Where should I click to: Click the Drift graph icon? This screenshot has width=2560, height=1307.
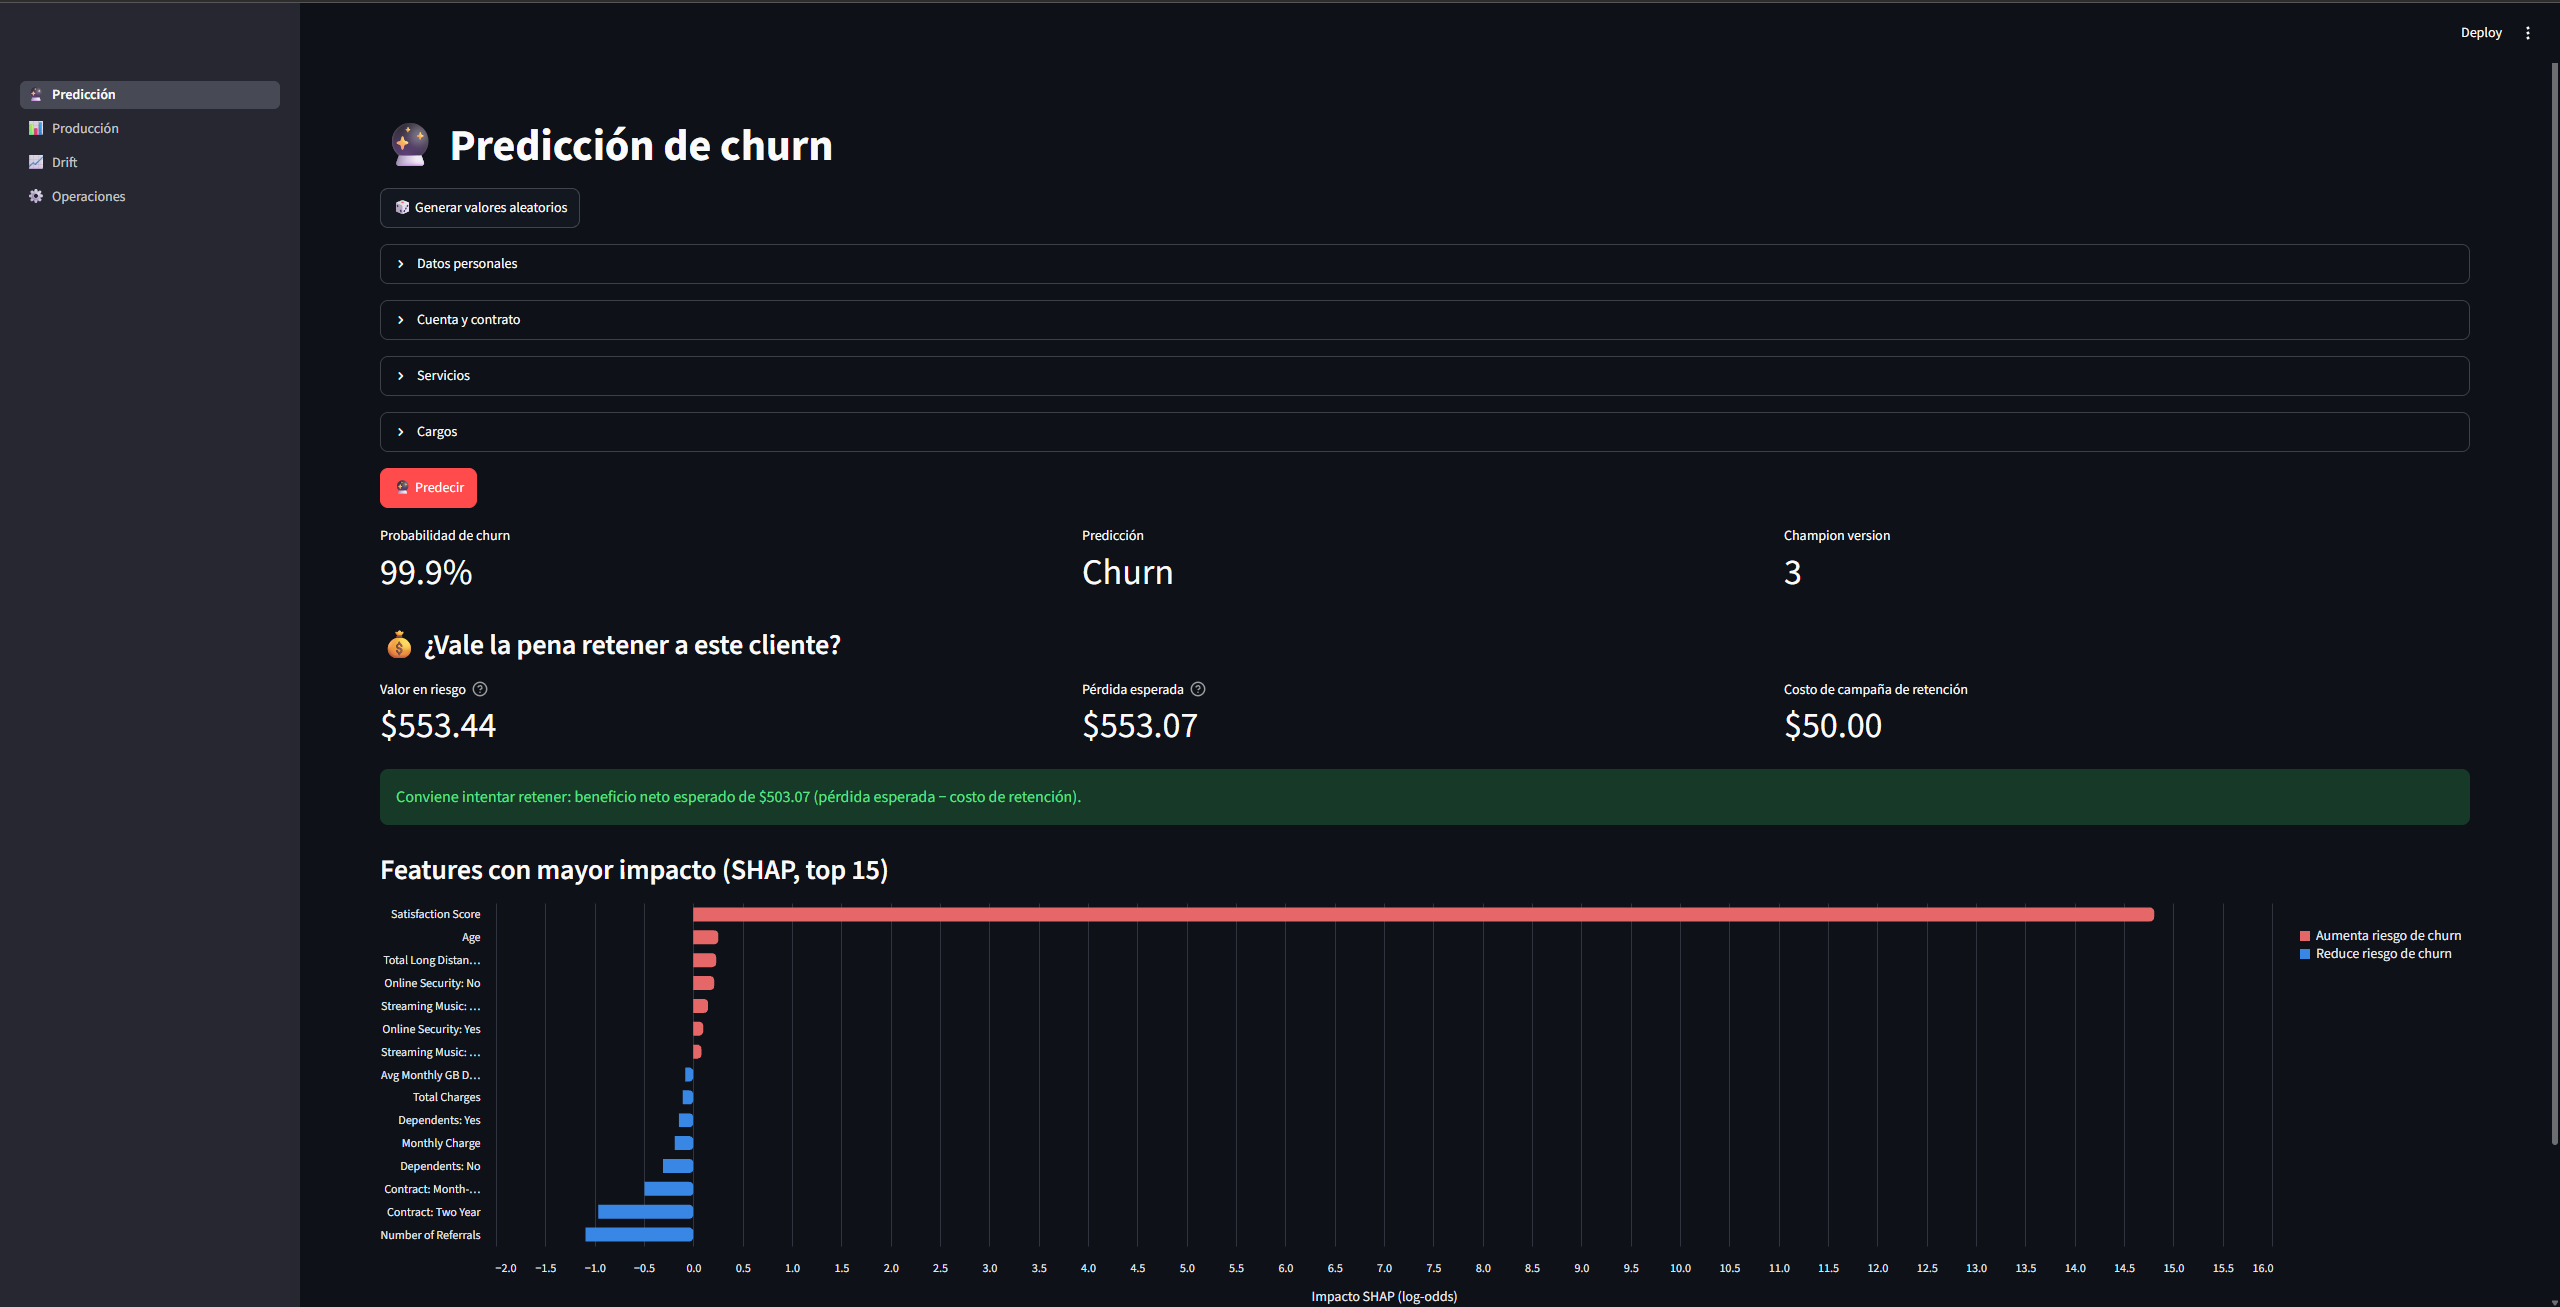36,162
